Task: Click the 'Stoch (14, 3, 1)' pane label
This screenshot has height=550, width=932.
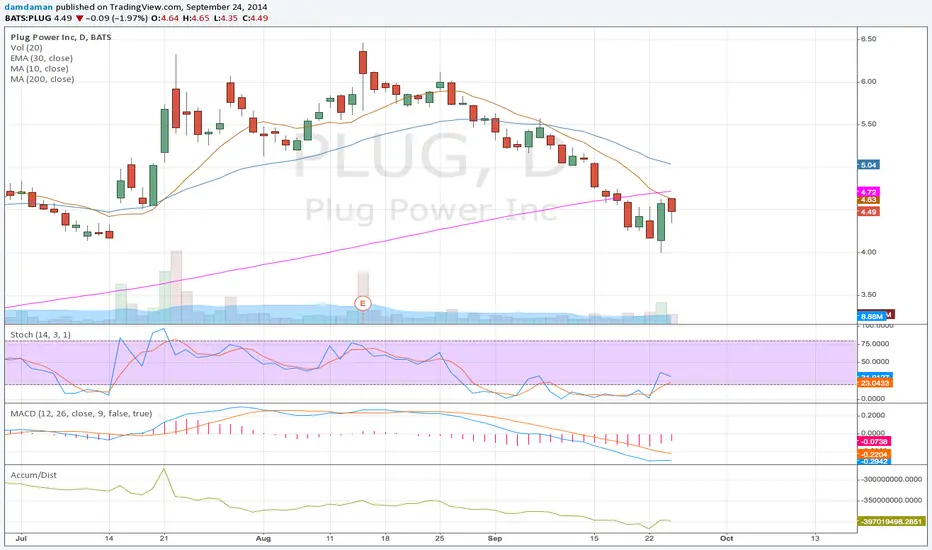Action: (40, 335)
